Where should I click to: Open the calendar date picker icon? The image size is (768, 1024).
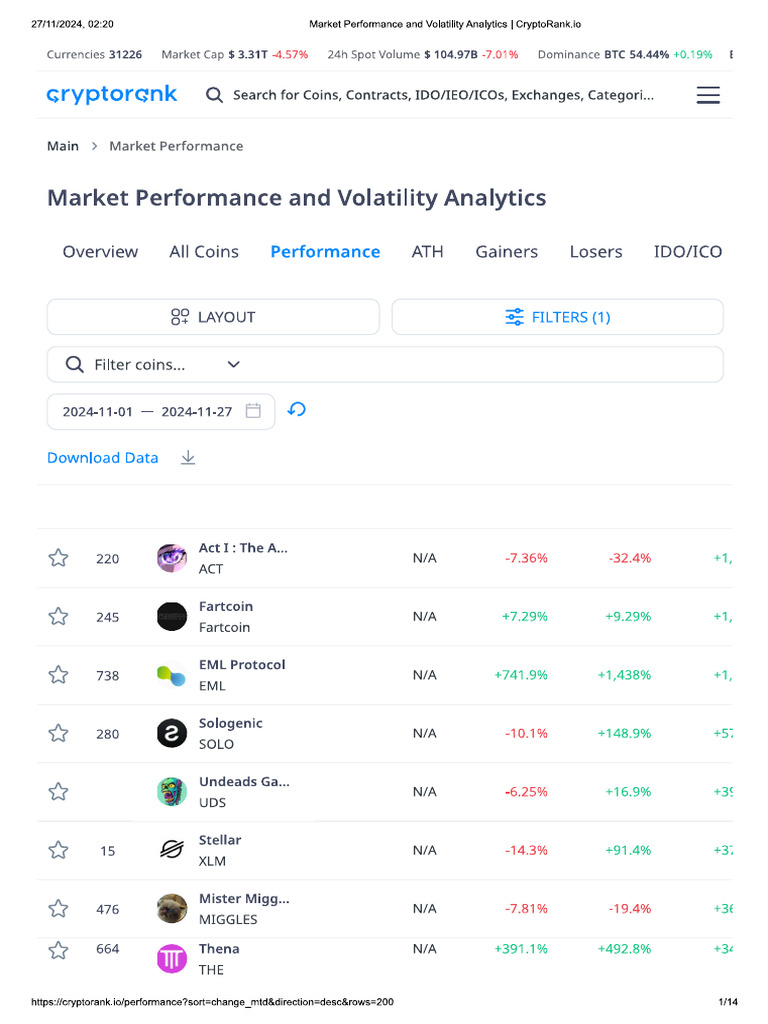253,411
